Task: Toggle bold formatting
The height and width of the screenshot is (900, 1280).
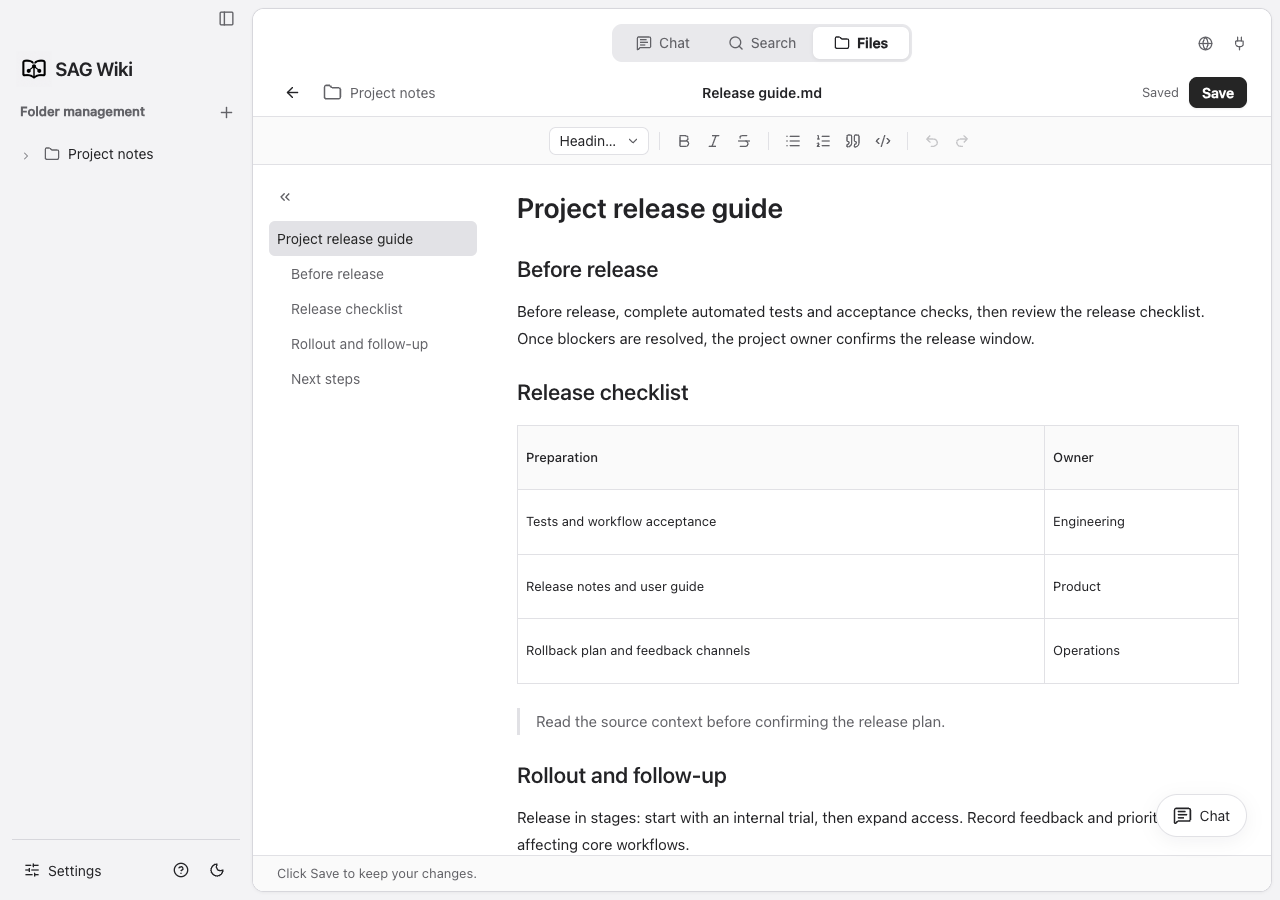Action: coord(684,141)
